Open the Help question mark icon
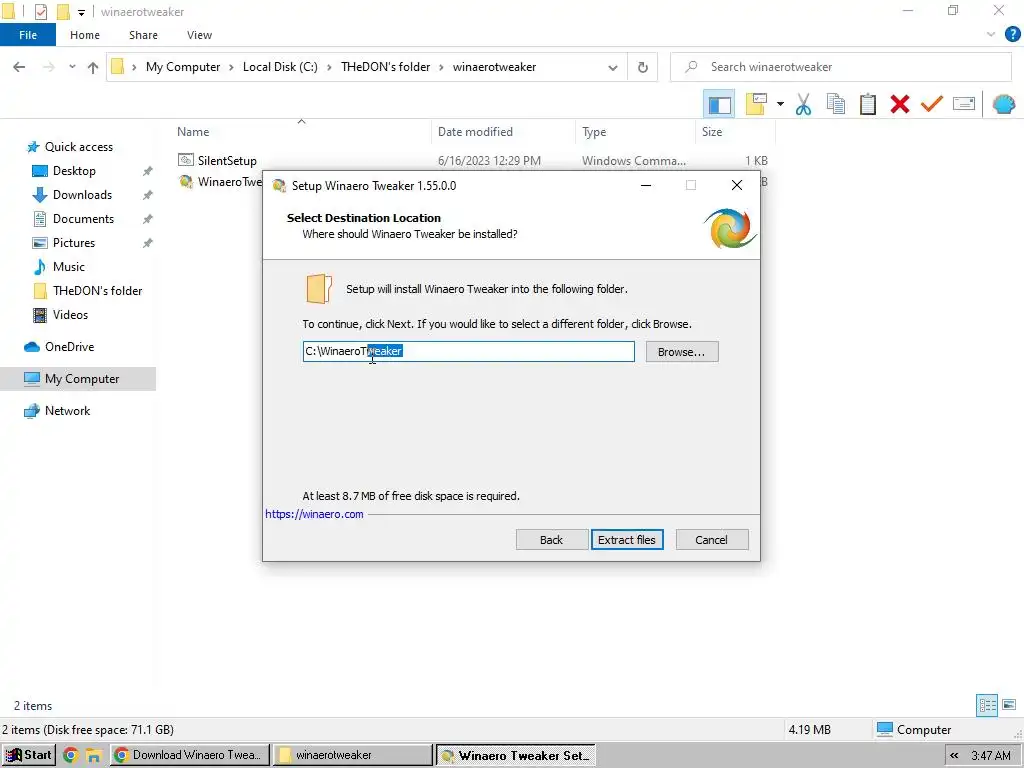1024x768 pixels. coord(1012,35)
